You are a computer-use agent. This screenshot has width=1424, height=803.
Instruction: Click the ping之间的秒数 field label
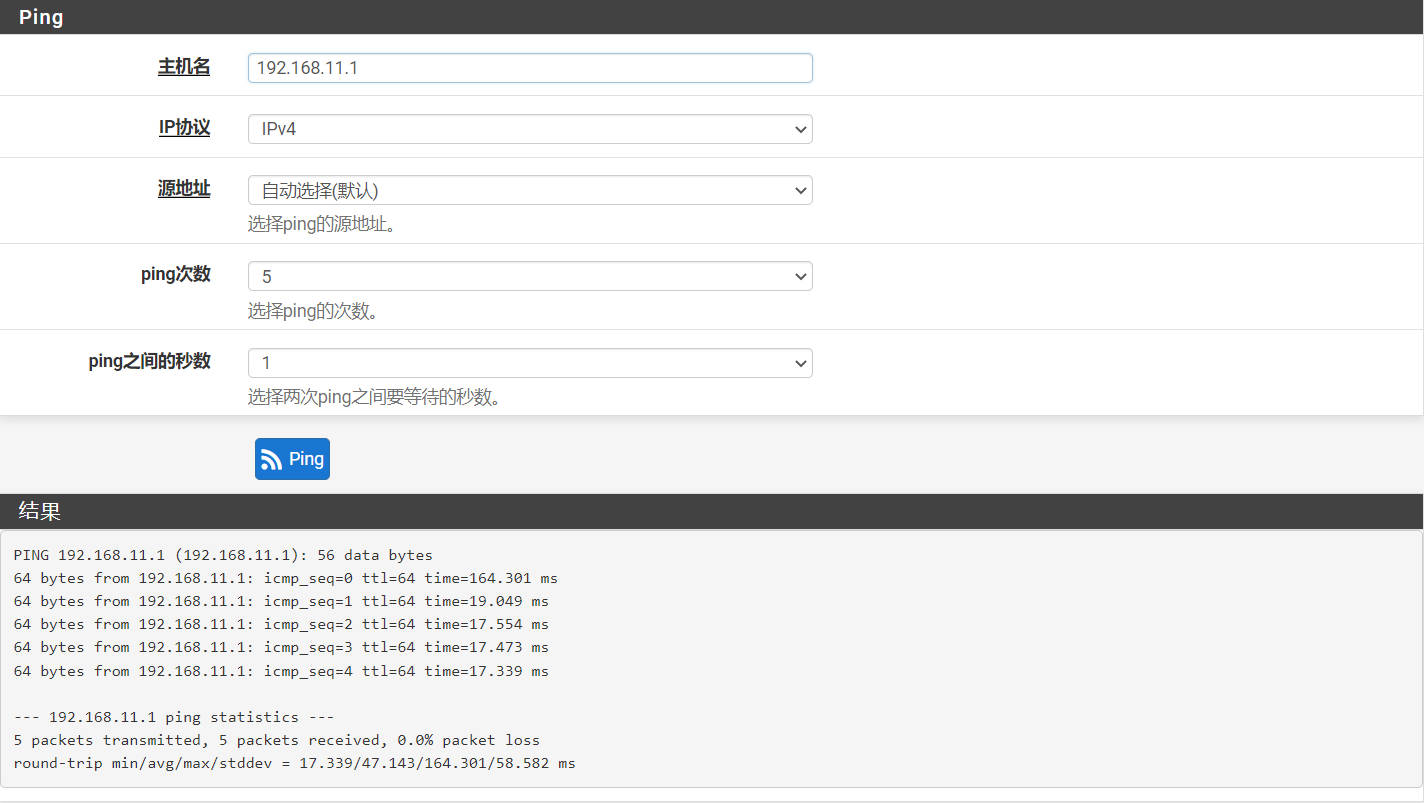(150, 361)
